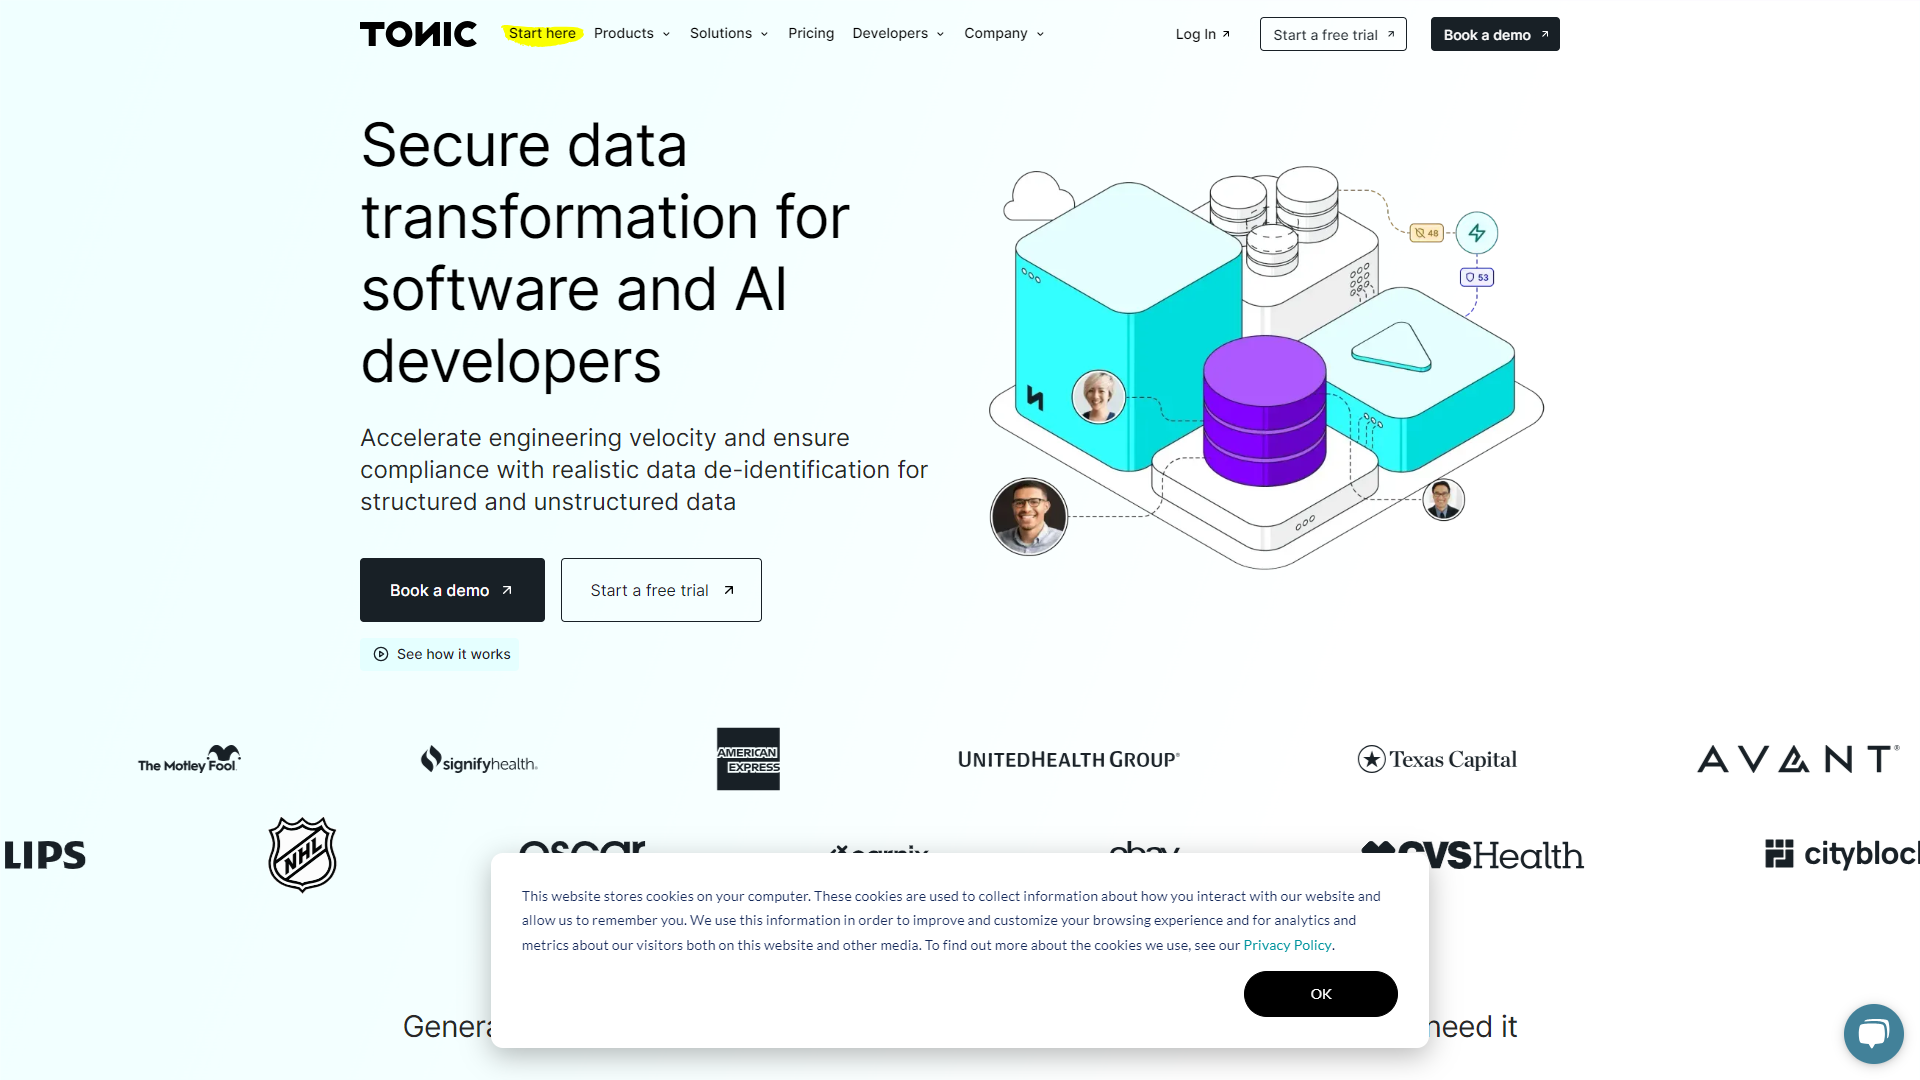The width and height of the screenshot is (1920, 1080).
Task: Select the American Express logo thumbnail
Action: [749, 758]
